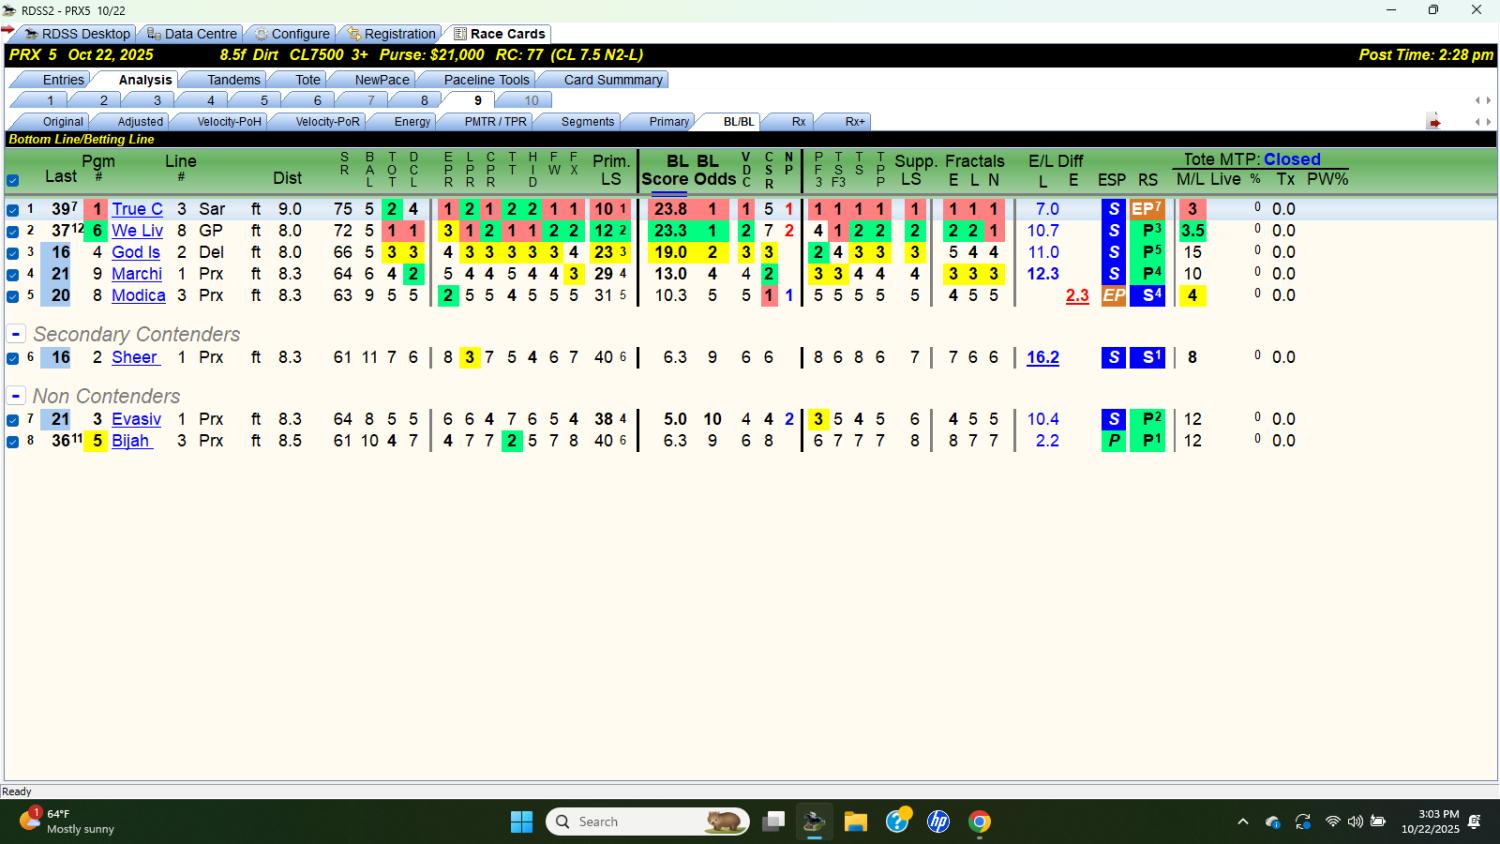Click the 16.2 E/L Diff link for Sheer
Viewport: 1500px width, 844px height.
(x=1043, y=357)
